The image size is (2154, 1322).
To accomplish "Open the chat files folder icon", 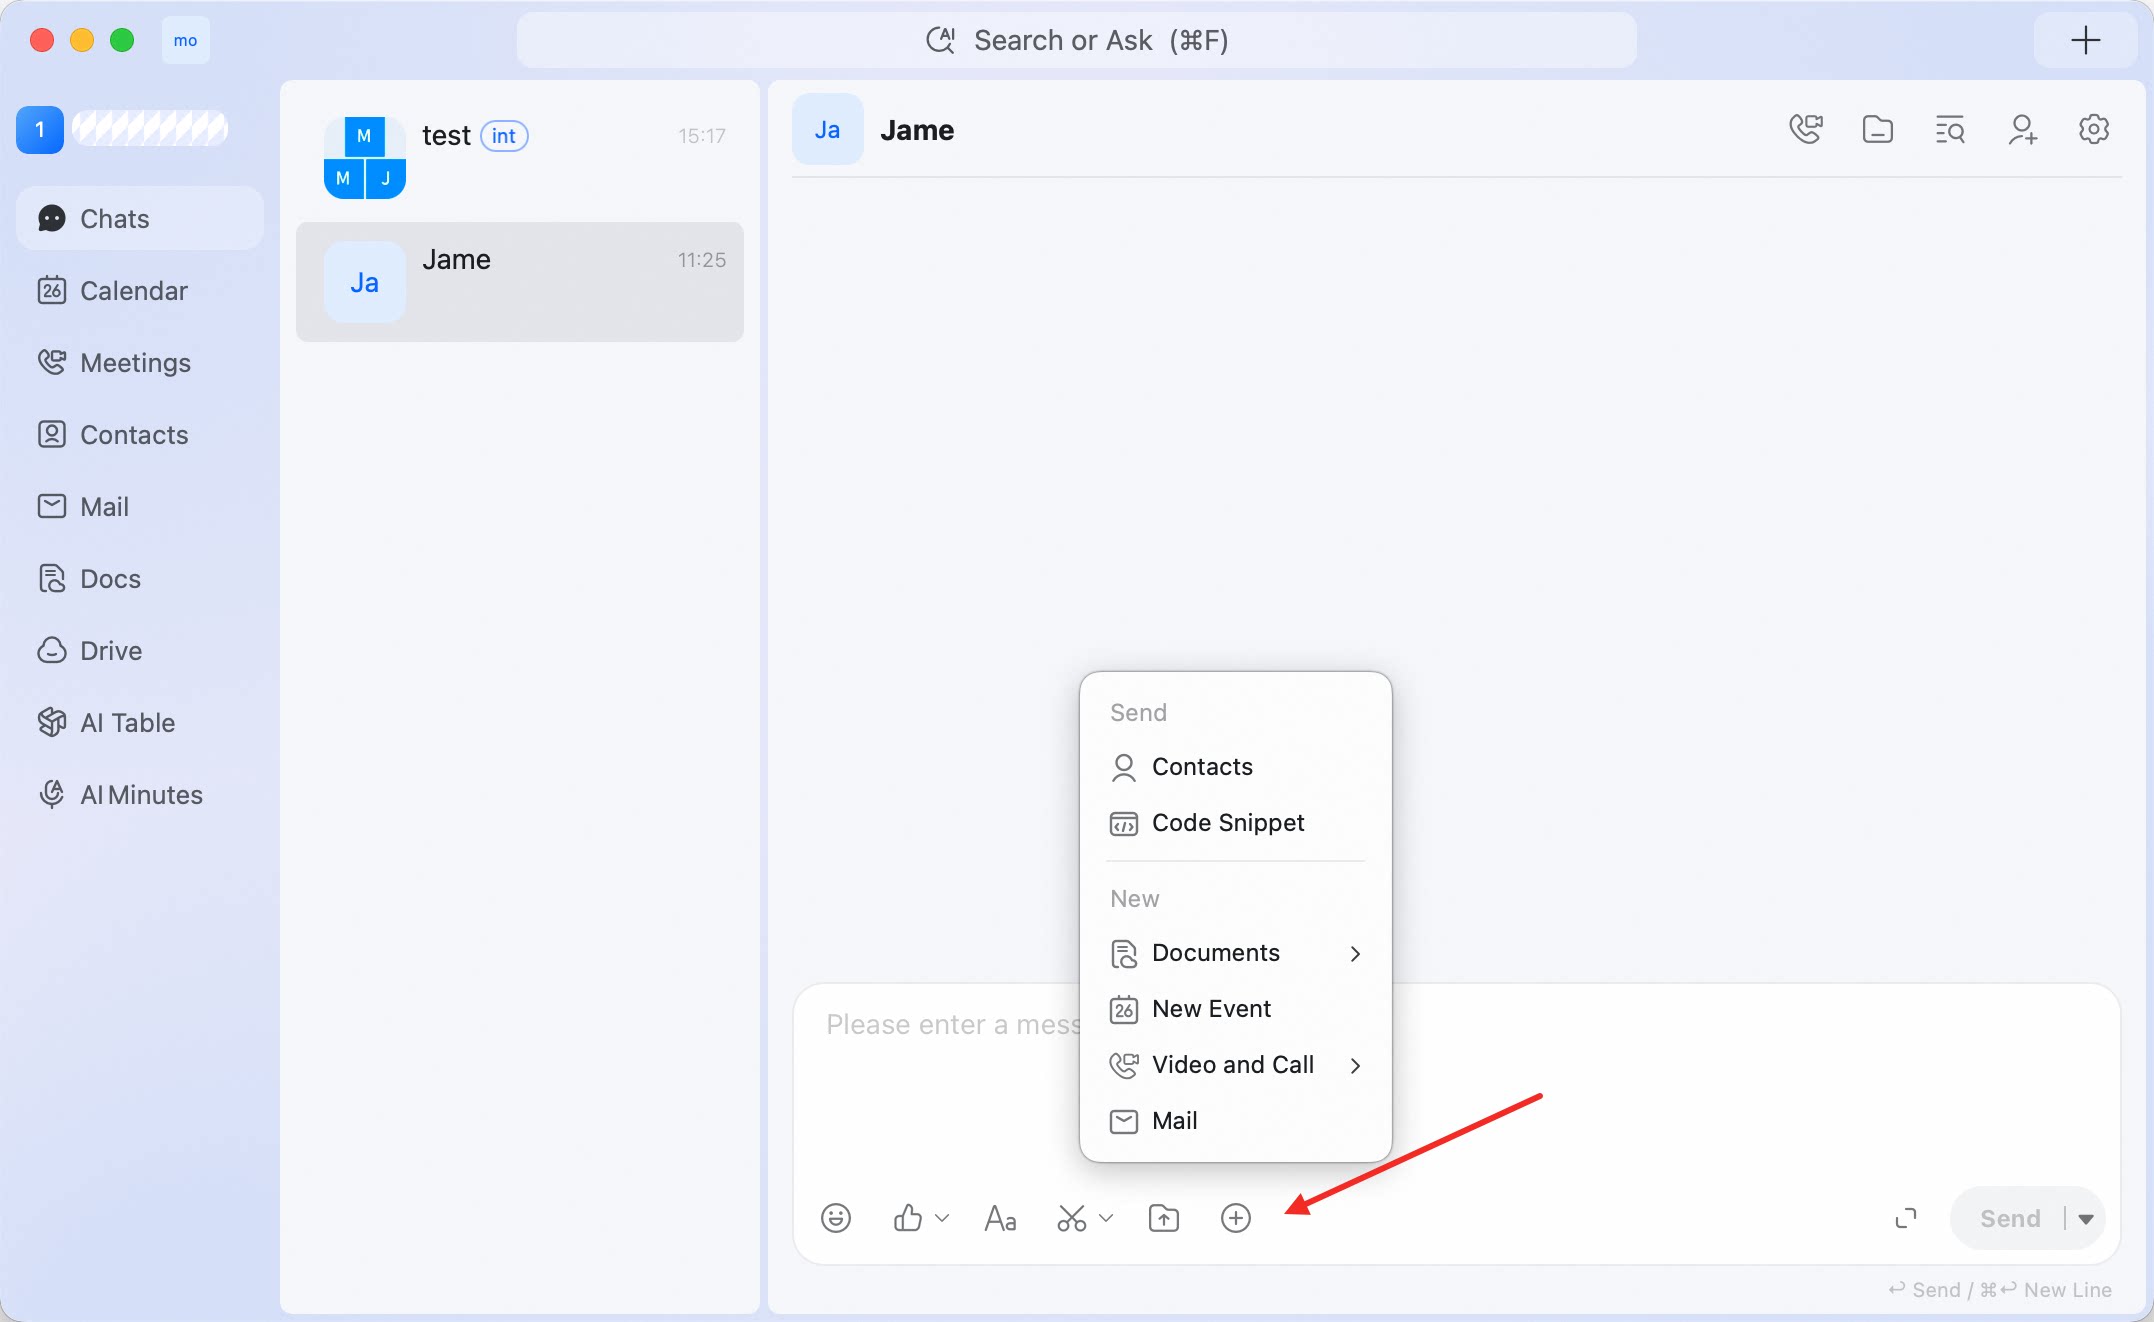I will [x=1878, y=130].
